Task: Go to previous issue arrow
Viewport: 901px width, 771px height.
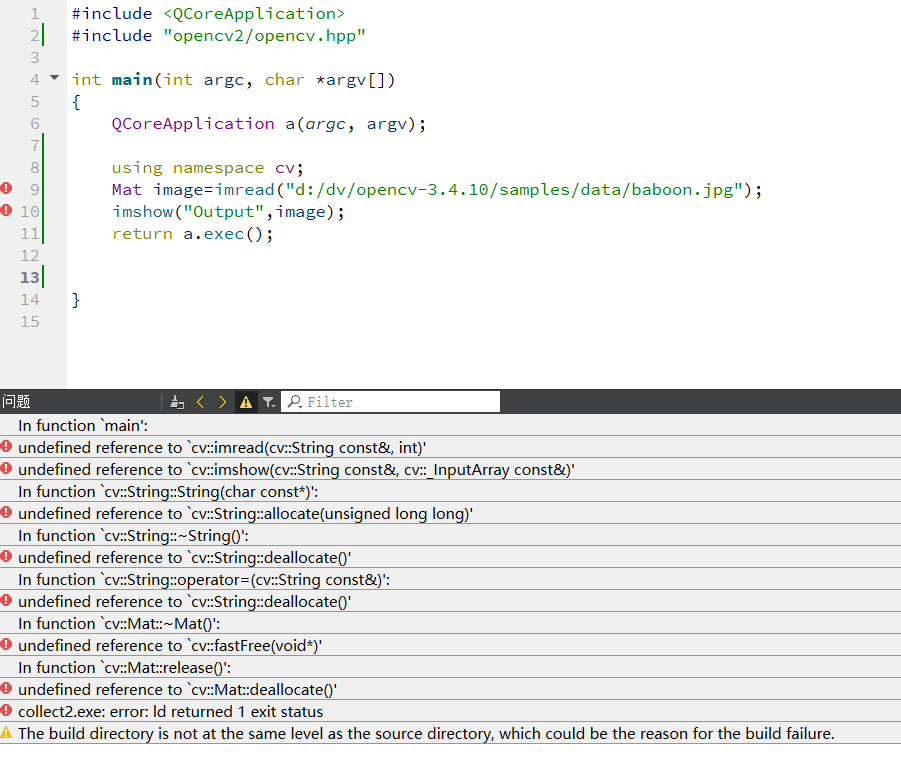Action: click(201, 402)
